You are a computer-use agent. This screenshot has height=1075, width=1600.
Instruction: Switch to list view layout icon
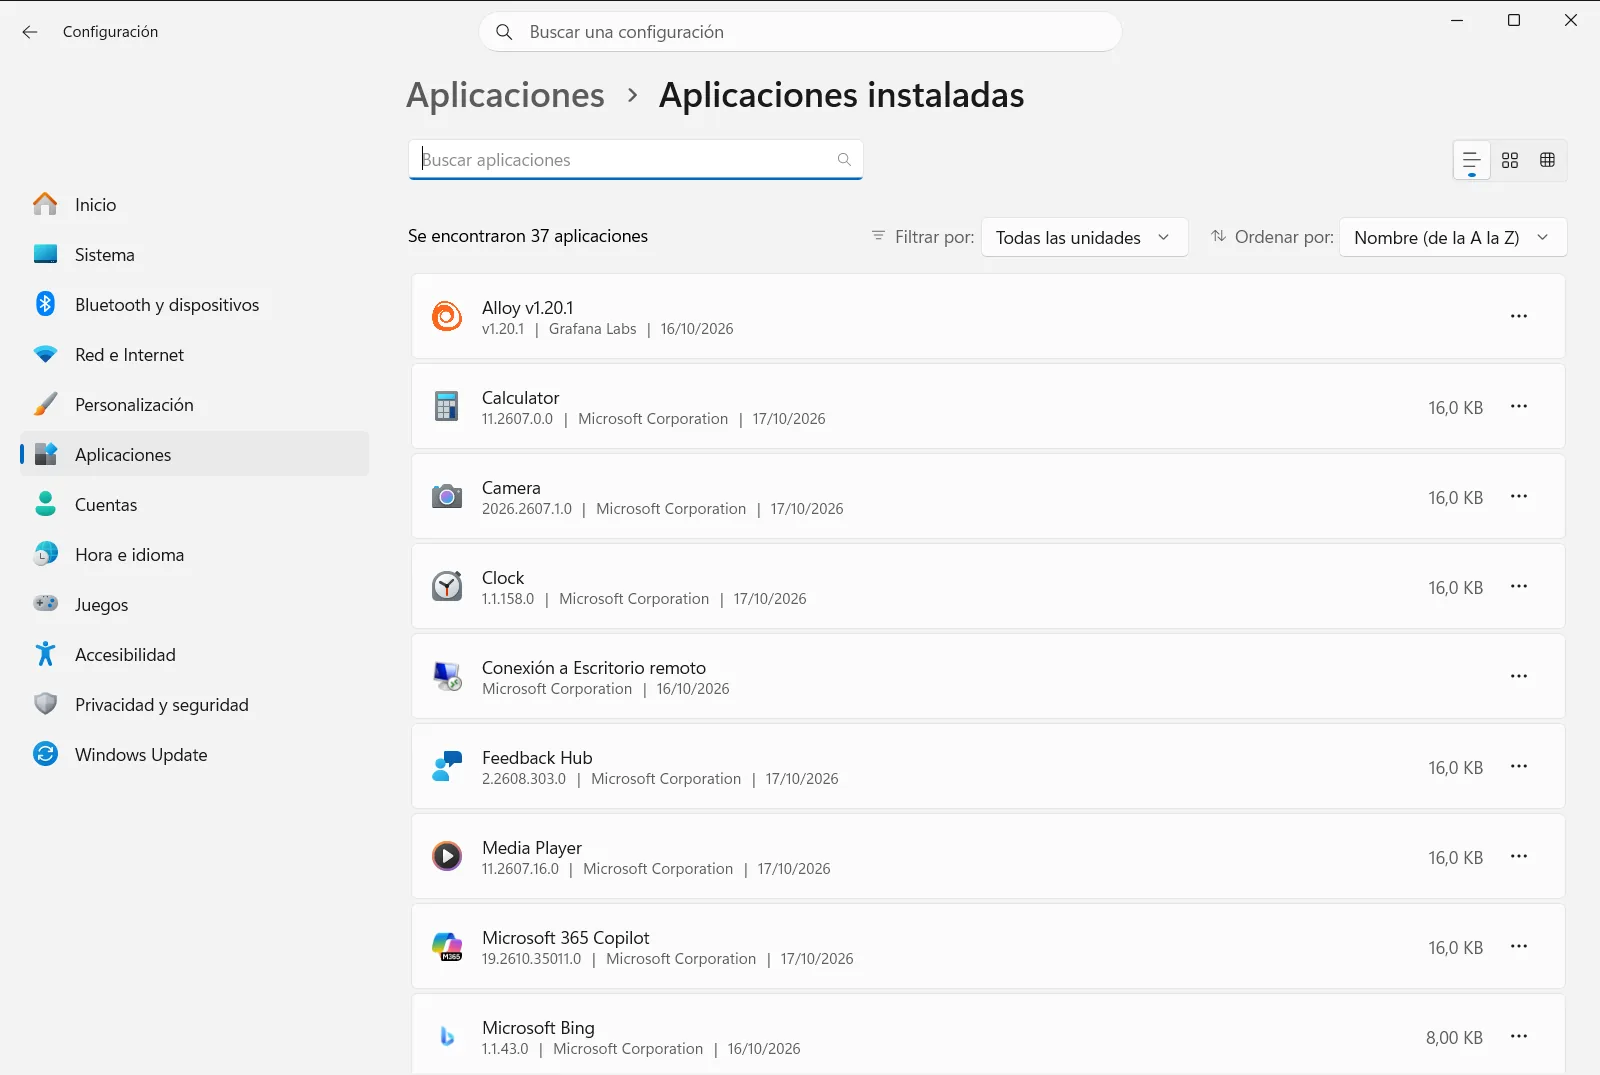(x=1472, y=160)
